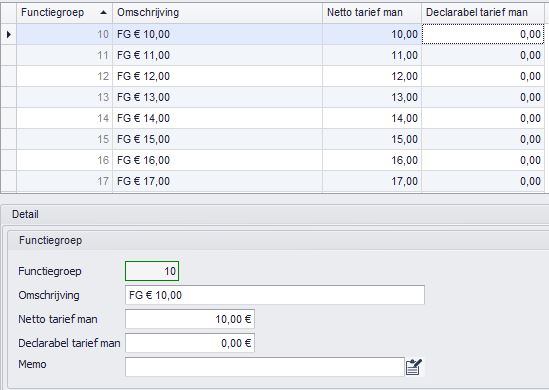549x390 pixels.
Task: Click declarabel tarief cell of row 16
Action: tap(483, 160)
